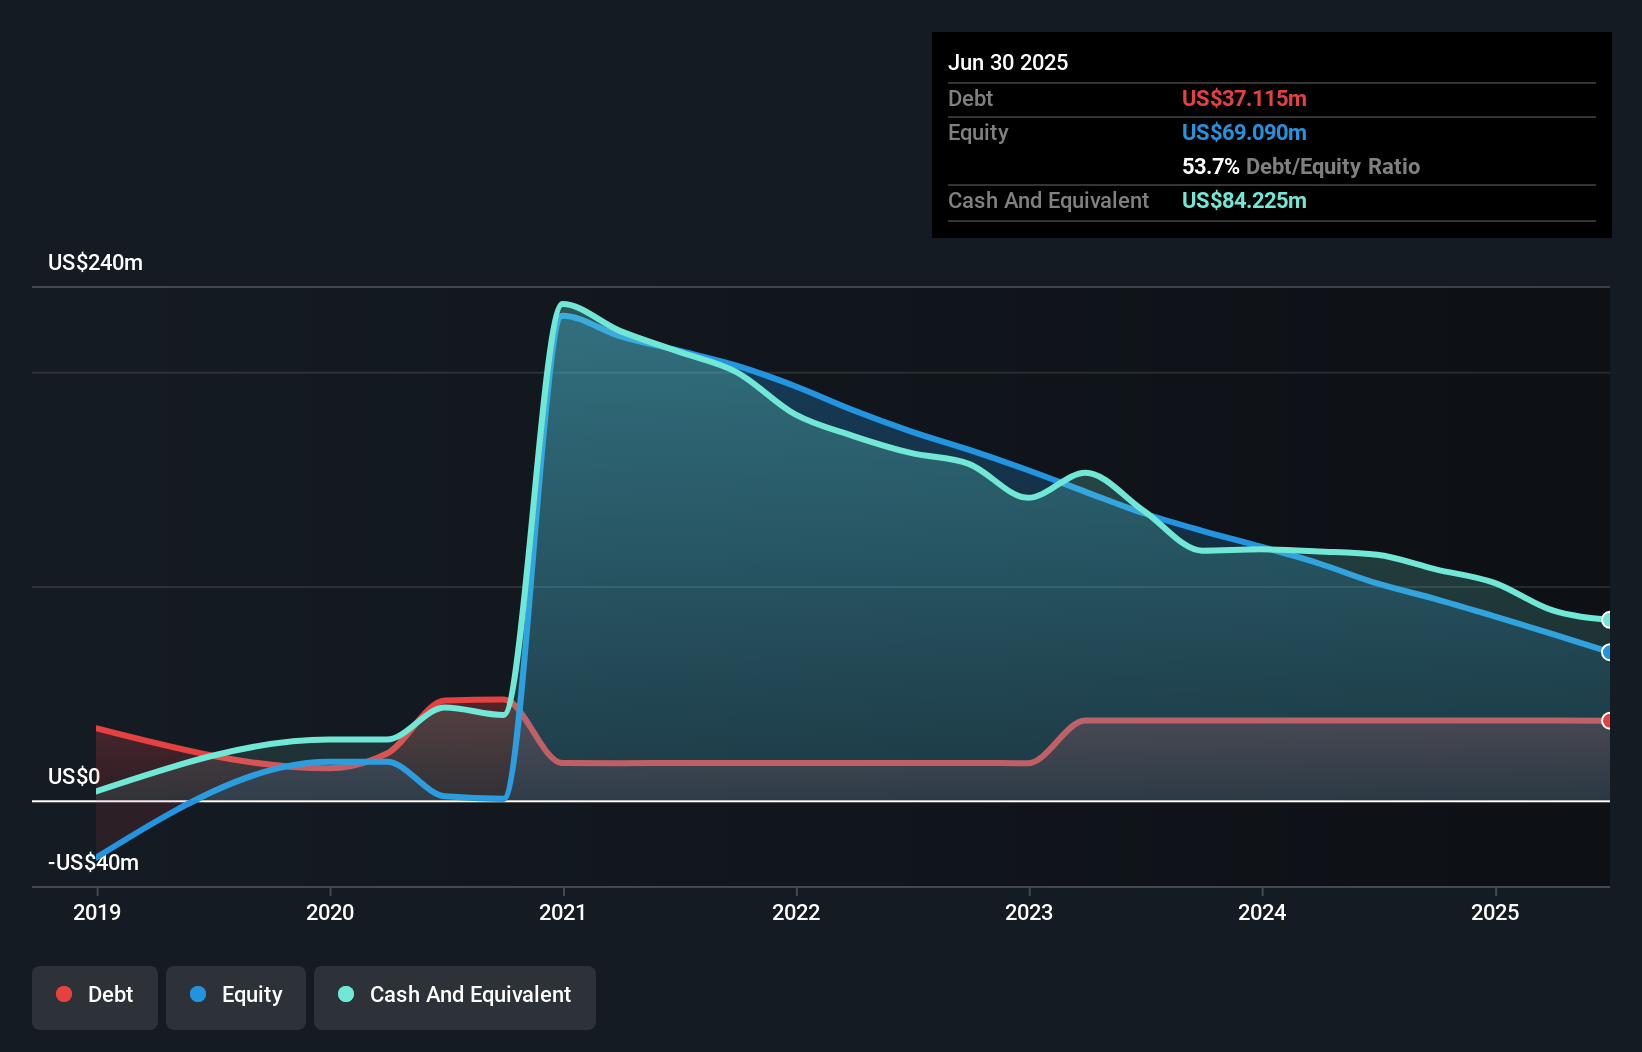Viewport: 1642px width, 1052px height.
Task: Click the 2021 peak of the cash line
Action: [x=565, y=303]
